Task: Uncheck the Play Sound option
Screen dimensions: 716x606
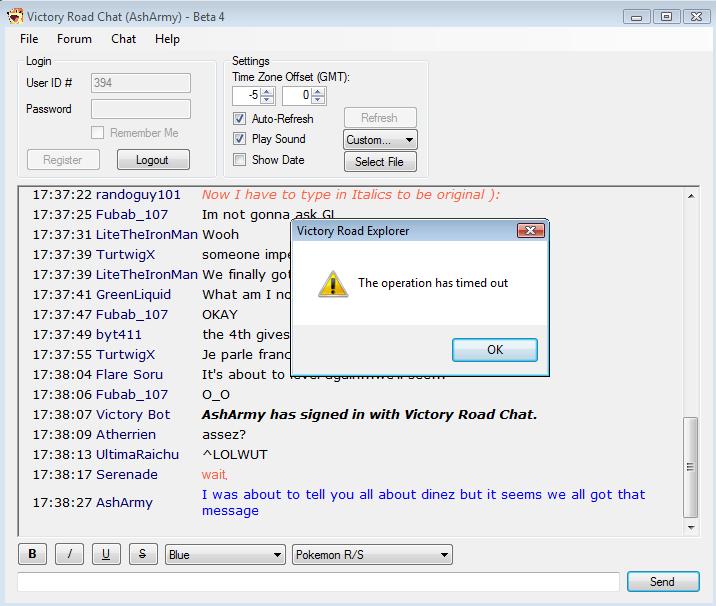Action: 239,139
